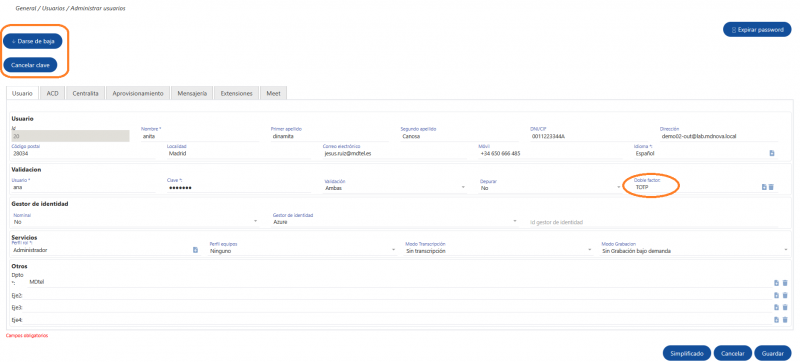800x362 pixels.
Task: Click the document icon beside Idioma field
Action: (772, 153)
